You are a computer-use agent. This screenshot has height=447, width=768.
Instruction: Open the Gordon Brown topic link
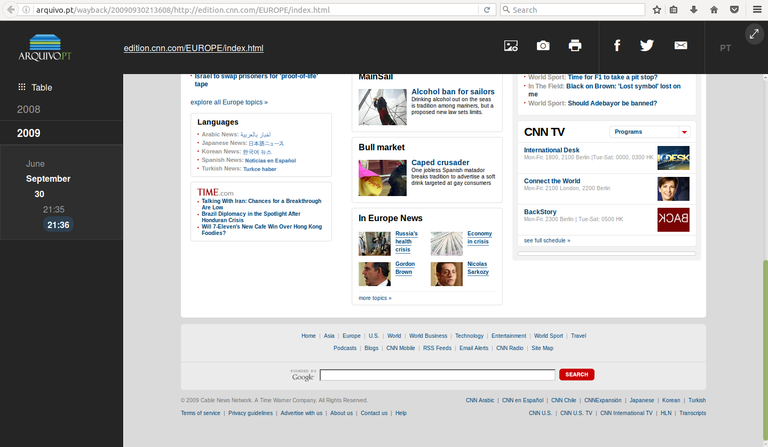point(405,268)
